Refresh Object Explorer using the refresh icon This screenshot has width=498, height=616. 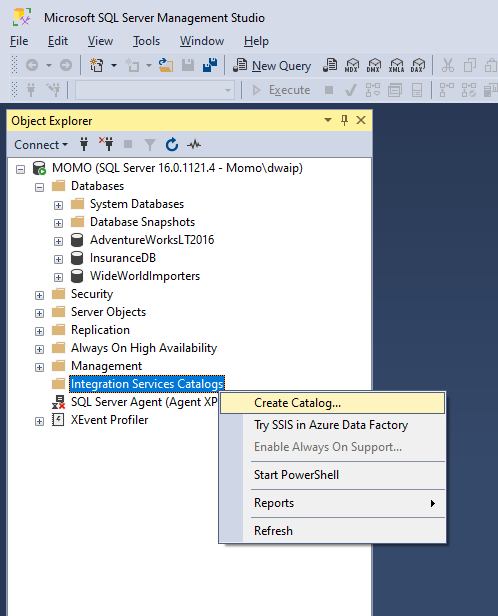(x=172, y=145)
